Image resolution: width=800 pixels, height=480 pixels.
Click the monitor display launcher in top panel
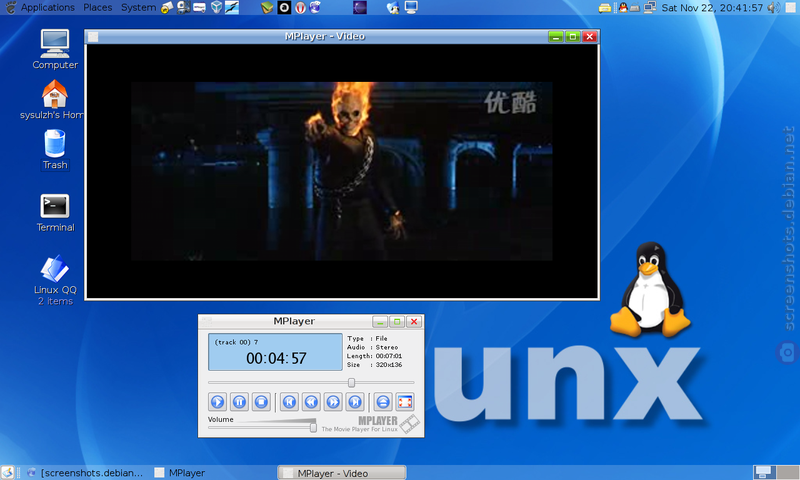pos(411,7)
